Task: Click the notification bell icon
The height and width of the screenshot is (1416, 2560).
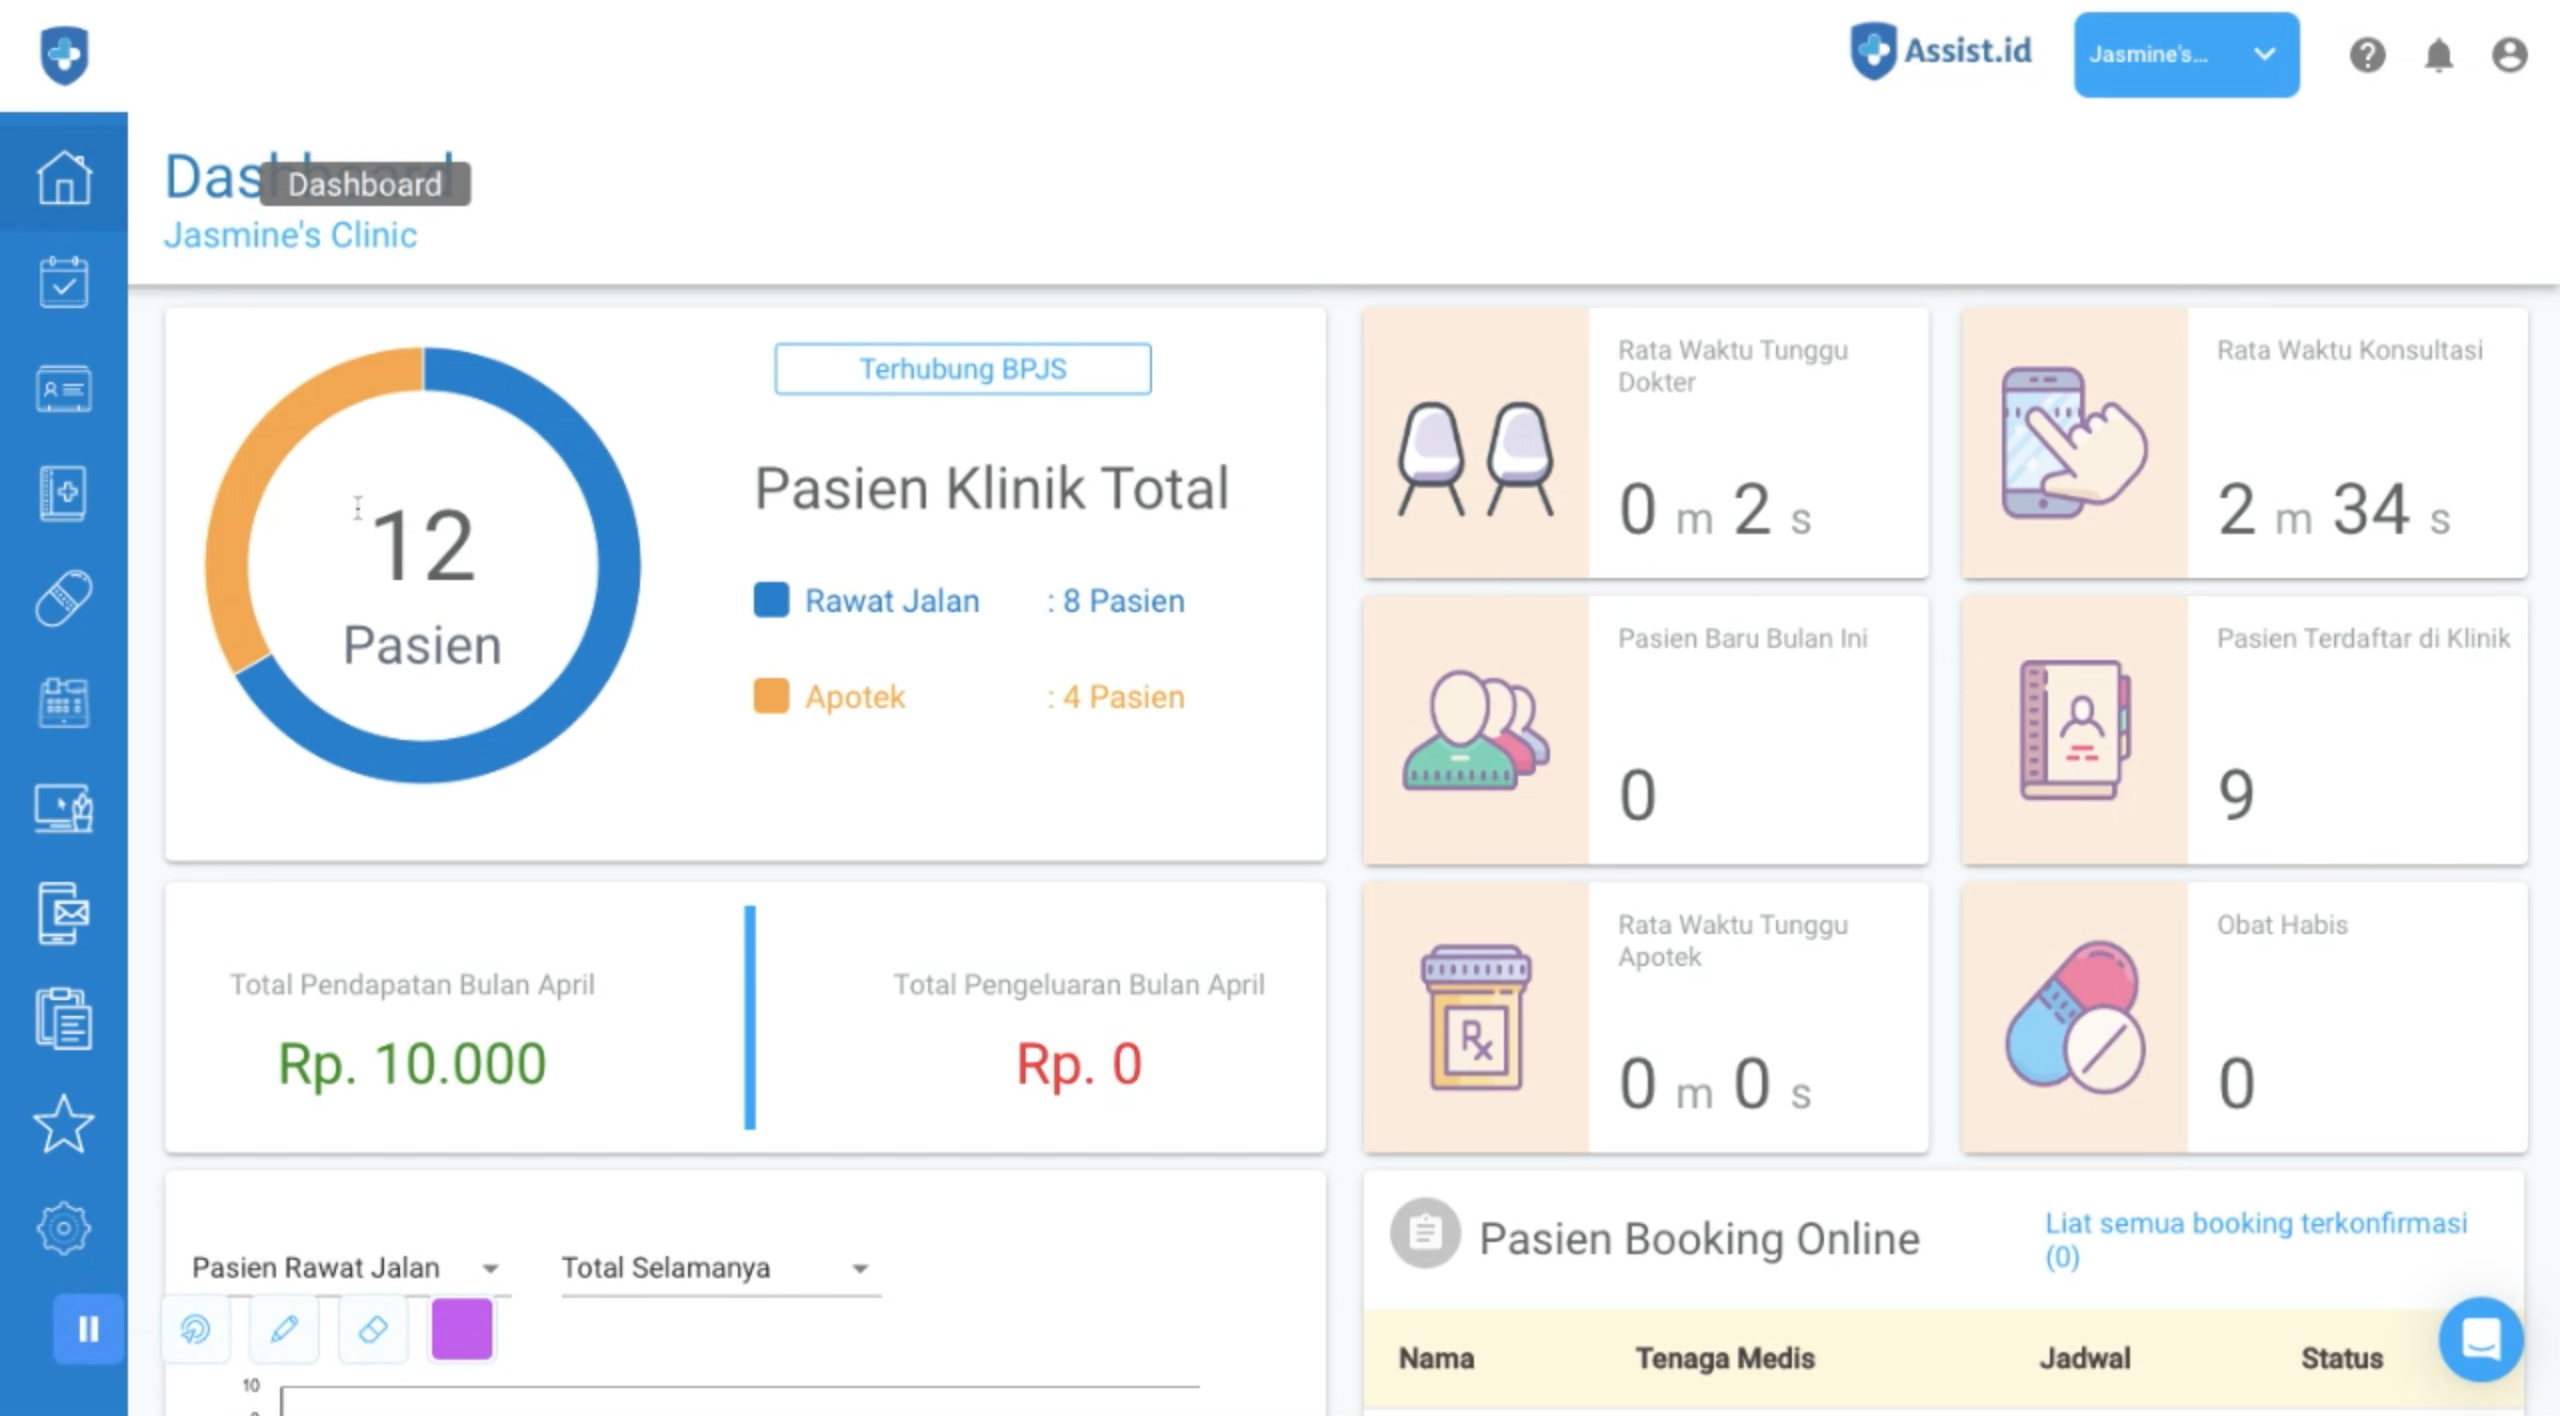Action: (x=2438, y=55)
